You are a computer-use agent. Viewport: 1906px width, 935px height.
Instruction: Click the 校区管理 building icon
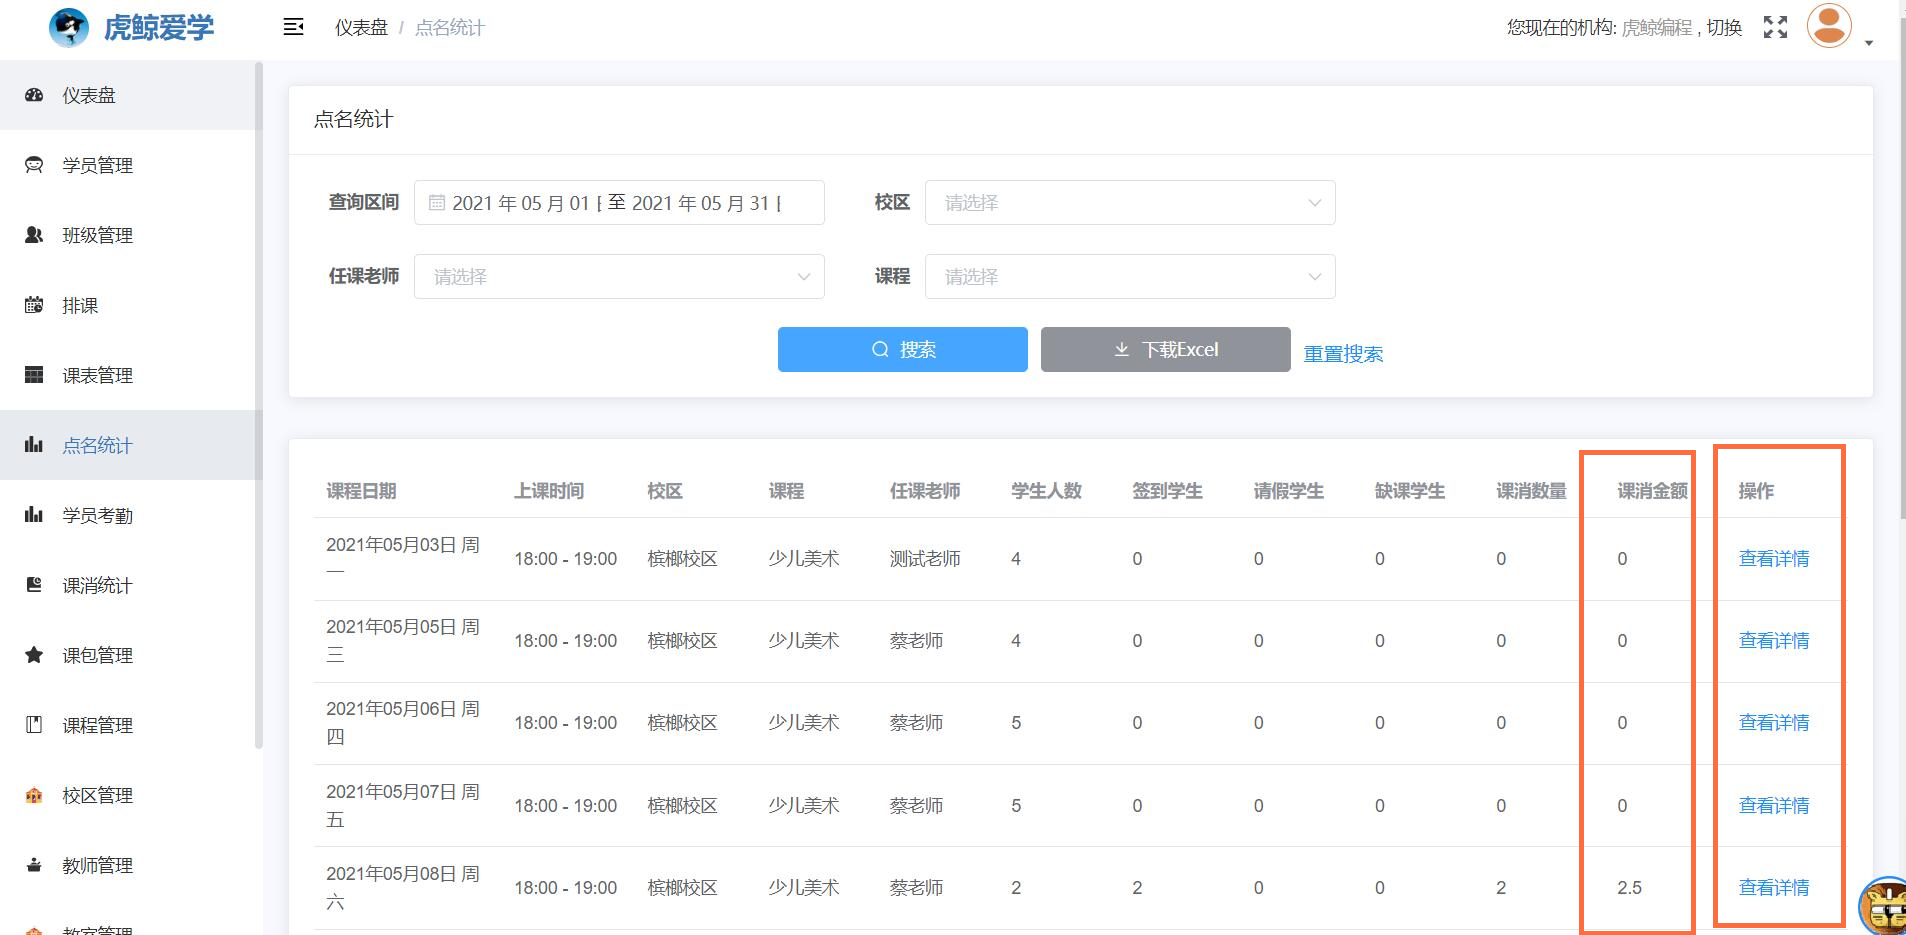click(x=34, y=795)
